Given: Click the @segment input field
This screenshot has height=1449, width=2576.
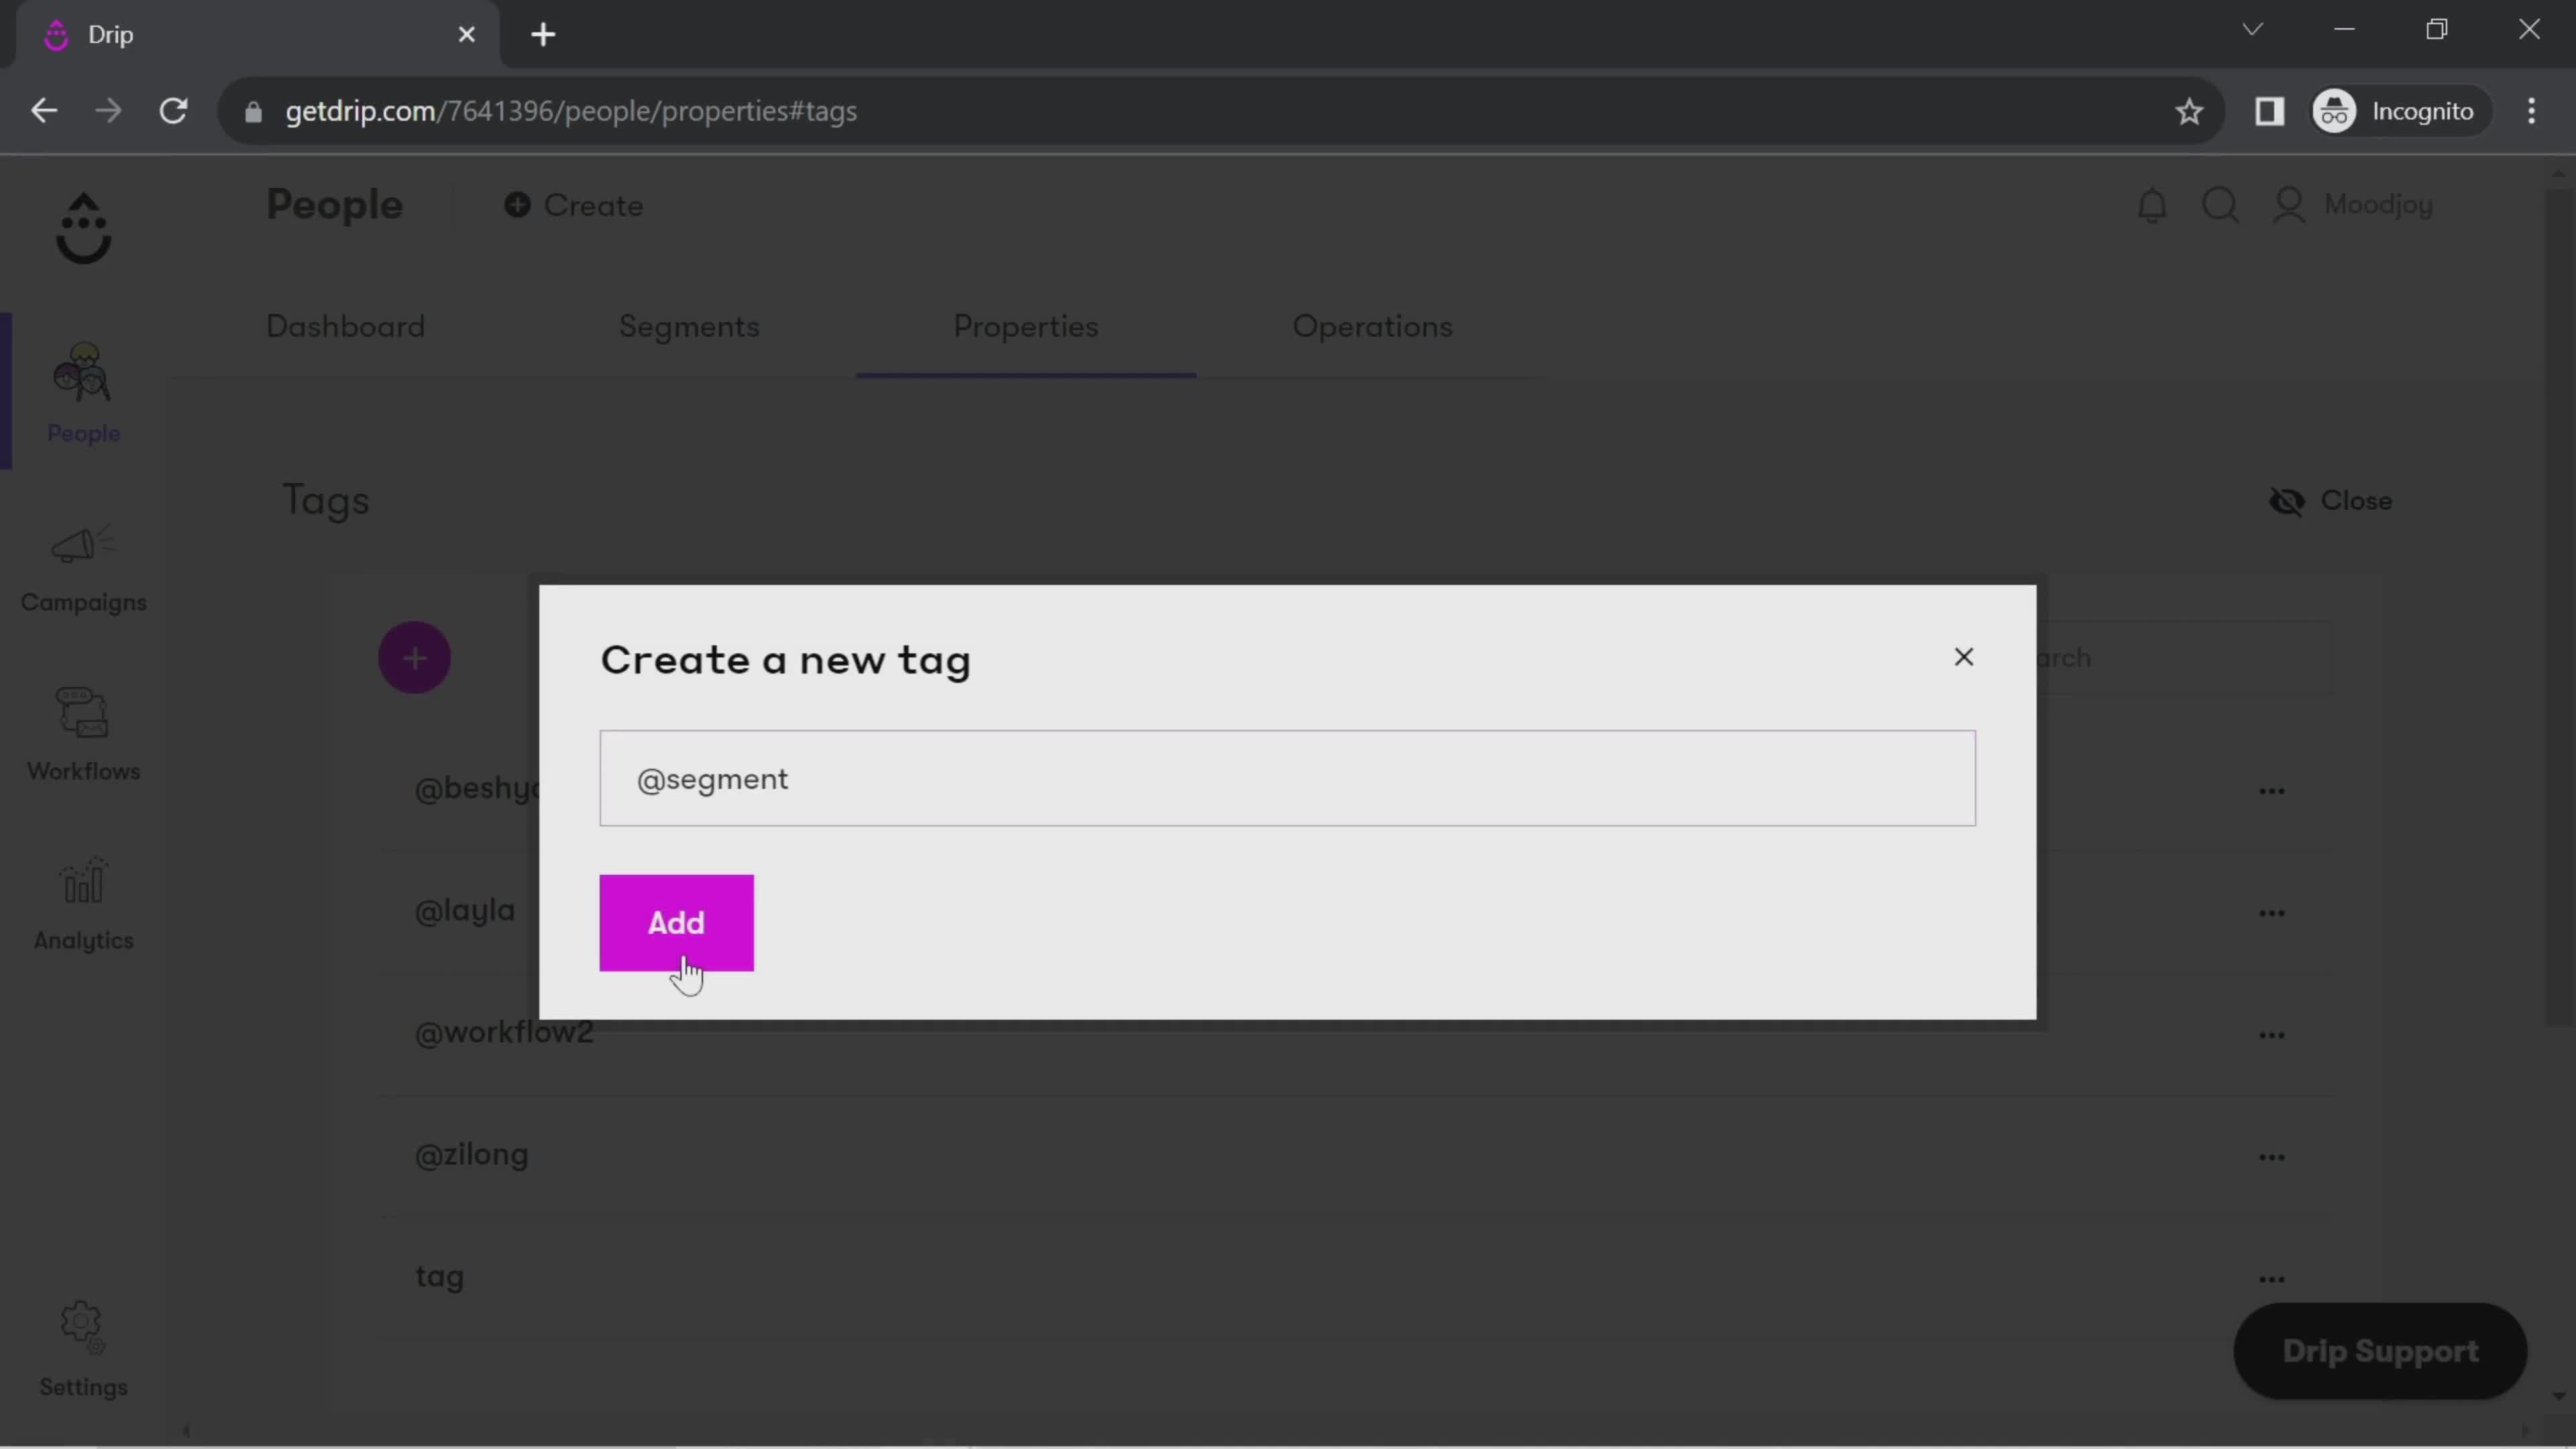Looking at the screenshot, I should (x=1288, y=778).
